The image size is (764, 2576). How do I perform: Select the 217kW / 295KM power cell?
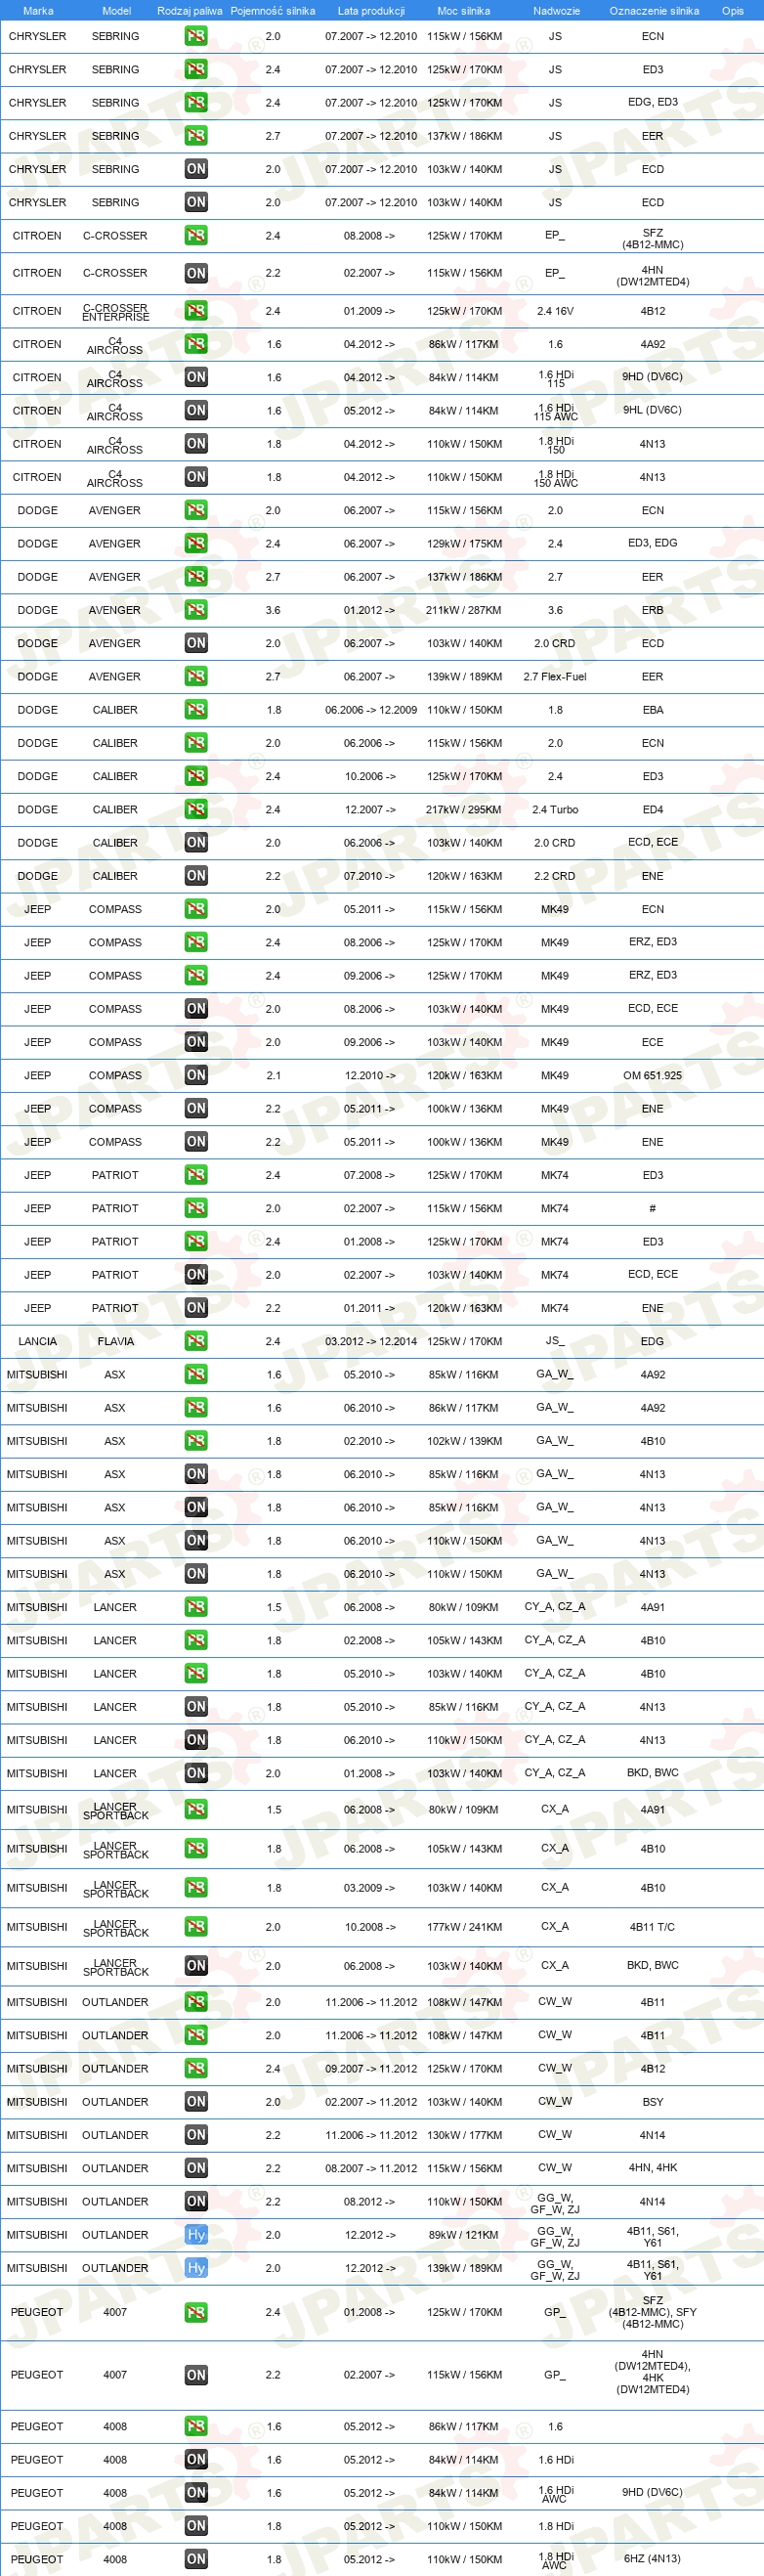click(464, 810)
